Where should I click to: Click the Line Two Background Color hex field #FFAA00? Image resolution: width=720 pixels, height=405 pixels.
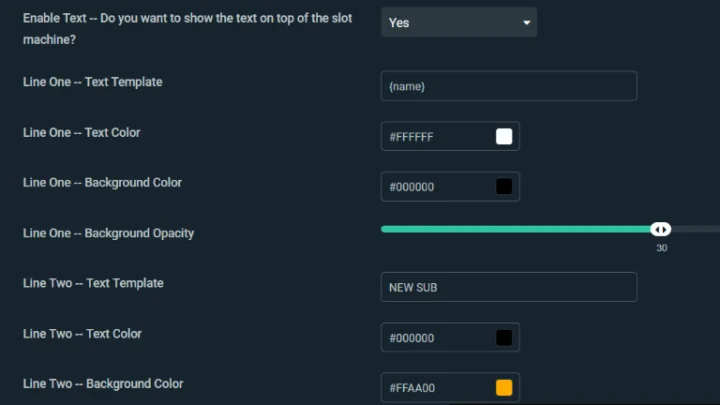point(435,388)
